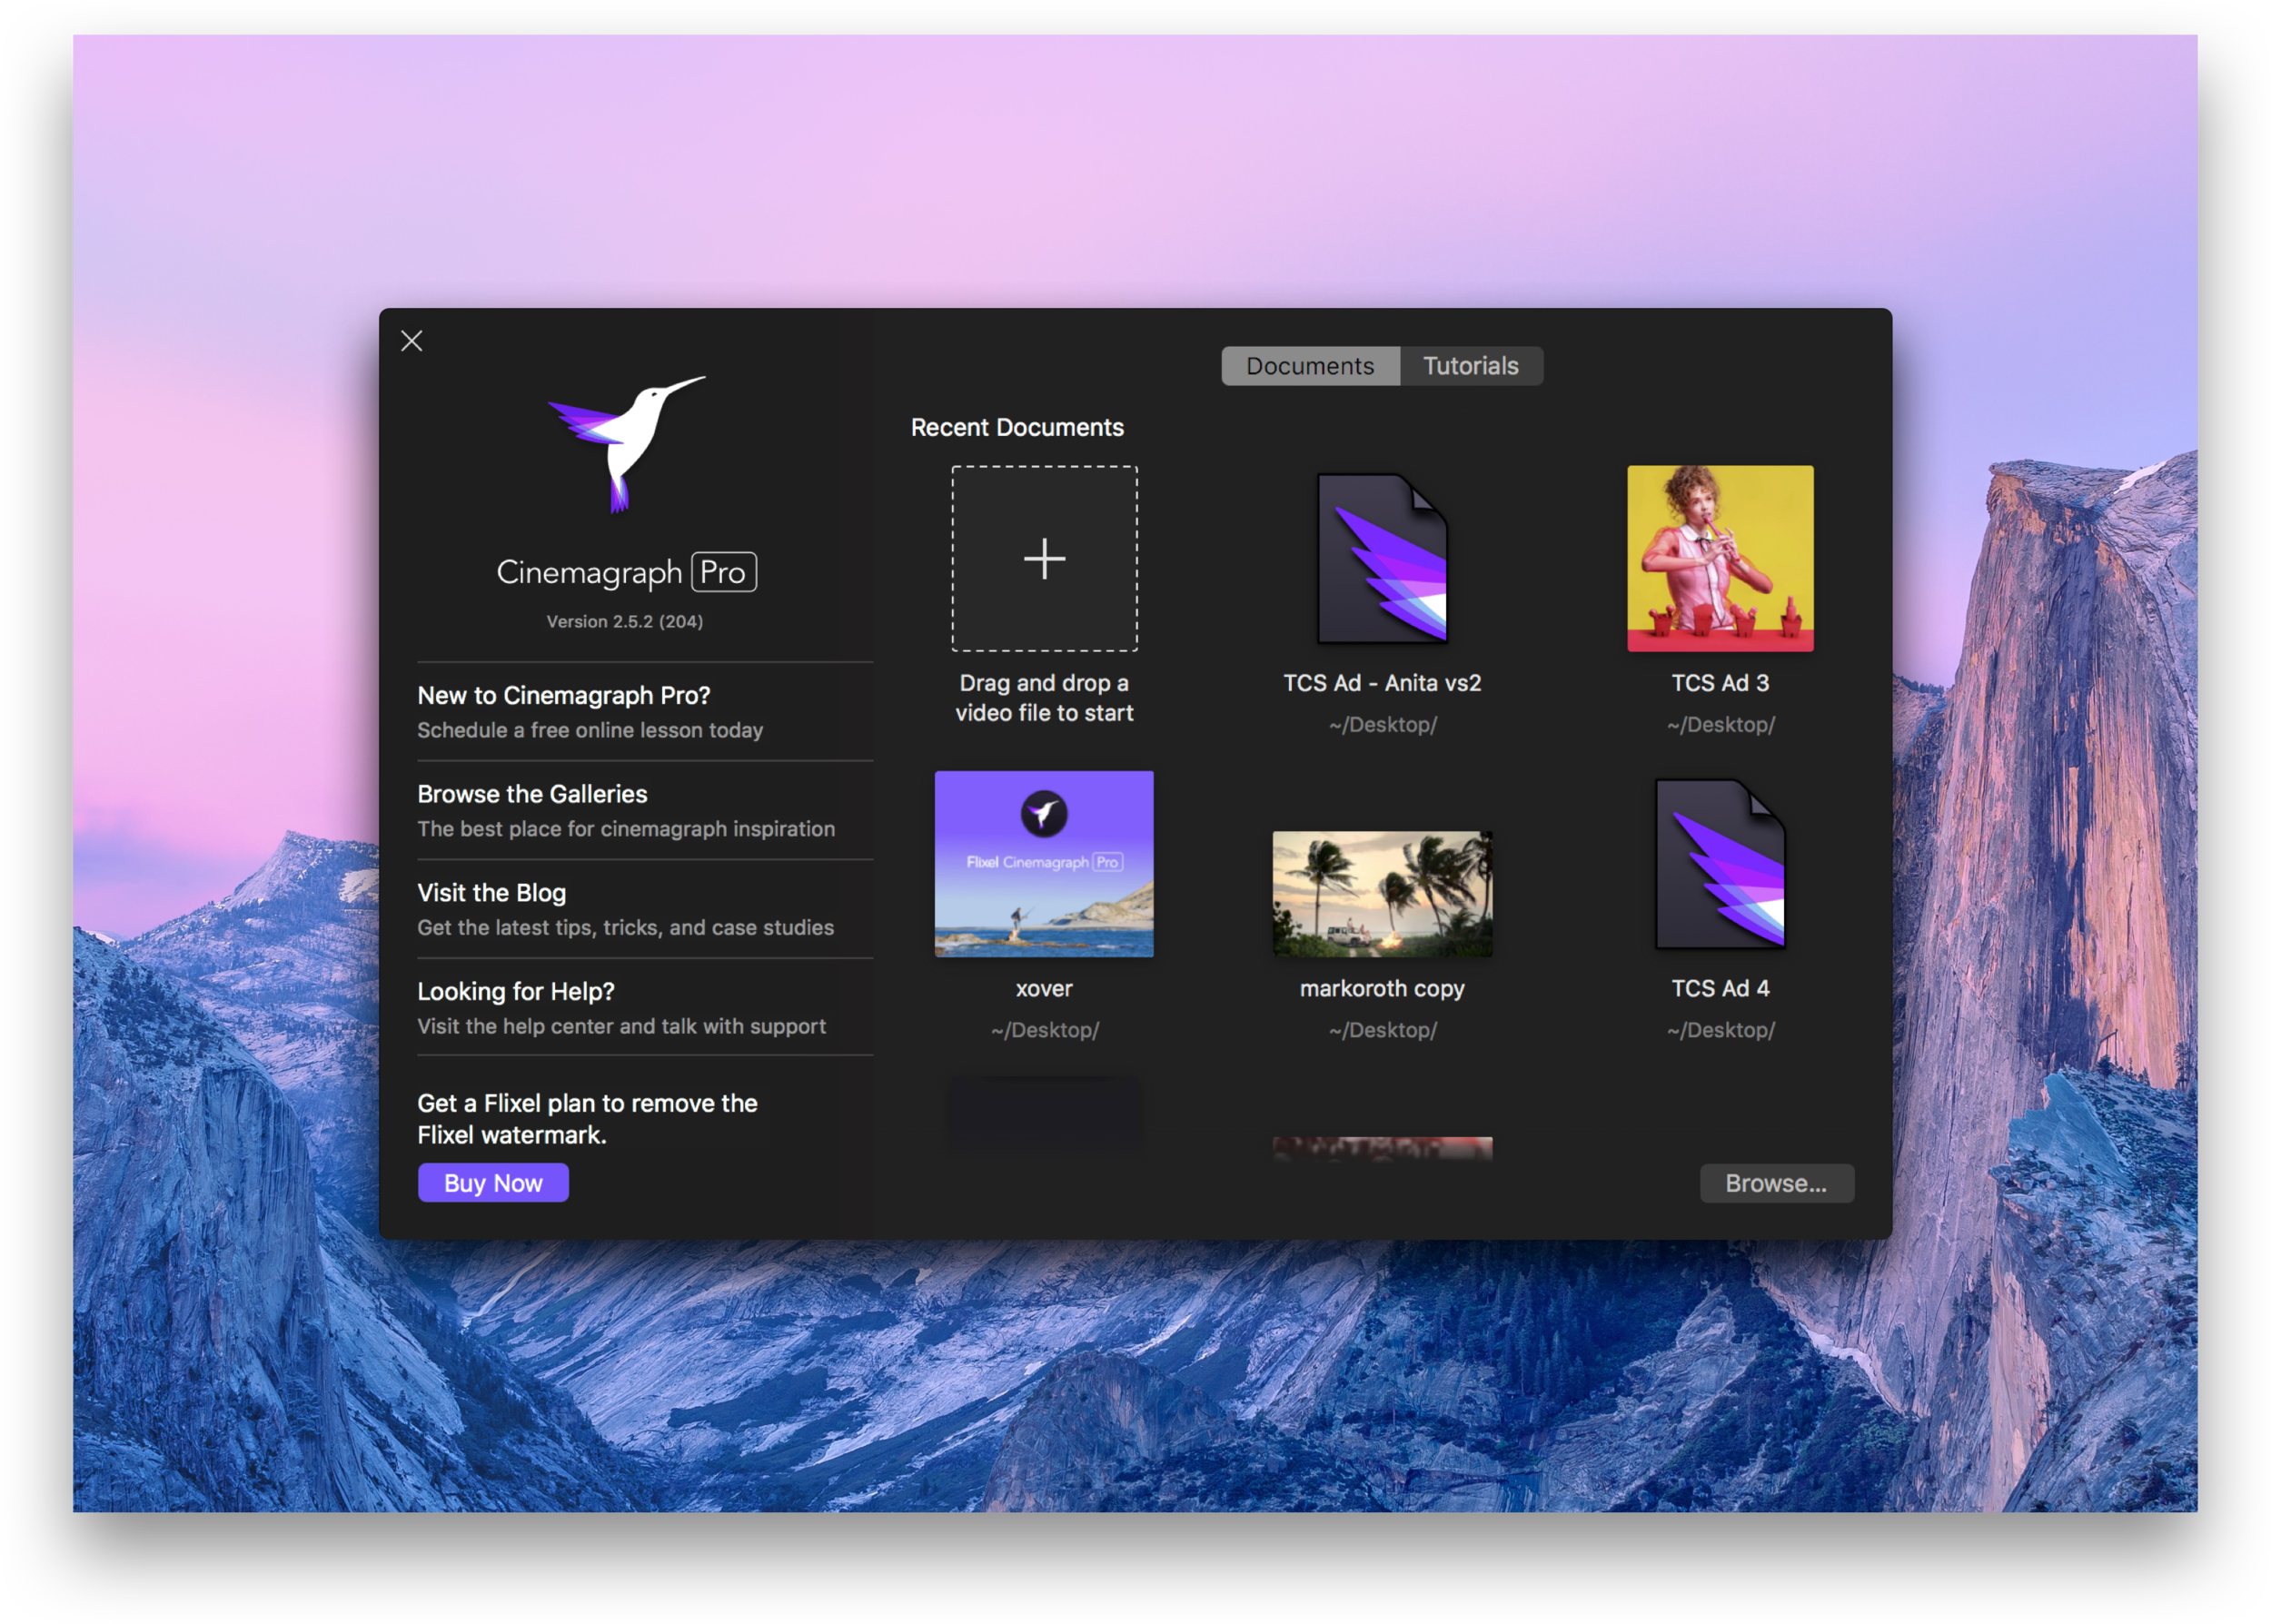The height and width of the screenshot is (1624, 2271).
Task: Open the TCS Ad 4 file icon
Action: tap(1720, 864)
